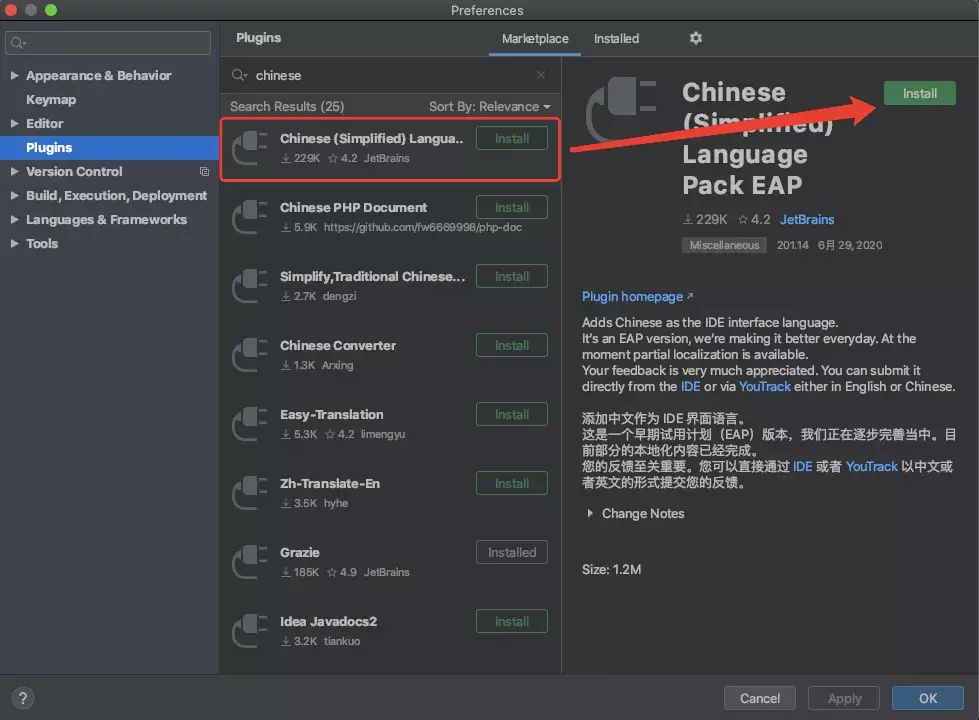Open the IDE link in English description
This screenshot has height=720, width=979.
pos(691,387)
